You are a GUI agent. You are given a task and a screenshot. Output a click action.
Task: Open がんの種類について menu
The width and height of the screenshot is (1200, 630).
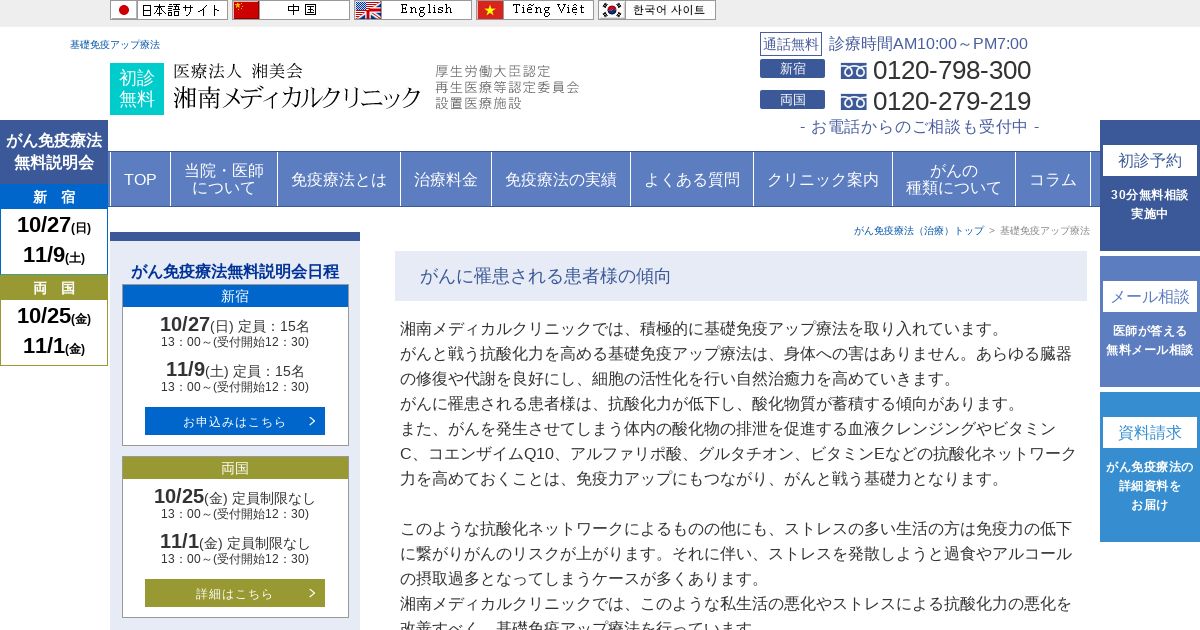pyautogui.click(x=954, y=179)
